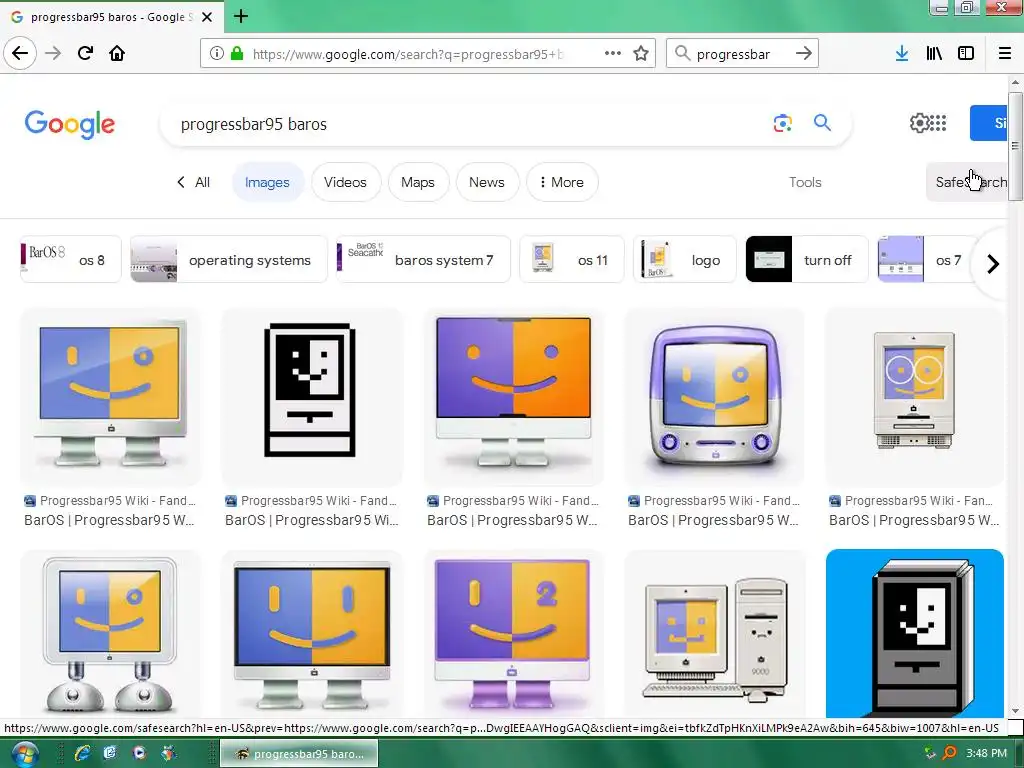Click the Firefox search box with 'progressbar'
Viewport: 1024px width, 768px height.
tap(741, 54)
